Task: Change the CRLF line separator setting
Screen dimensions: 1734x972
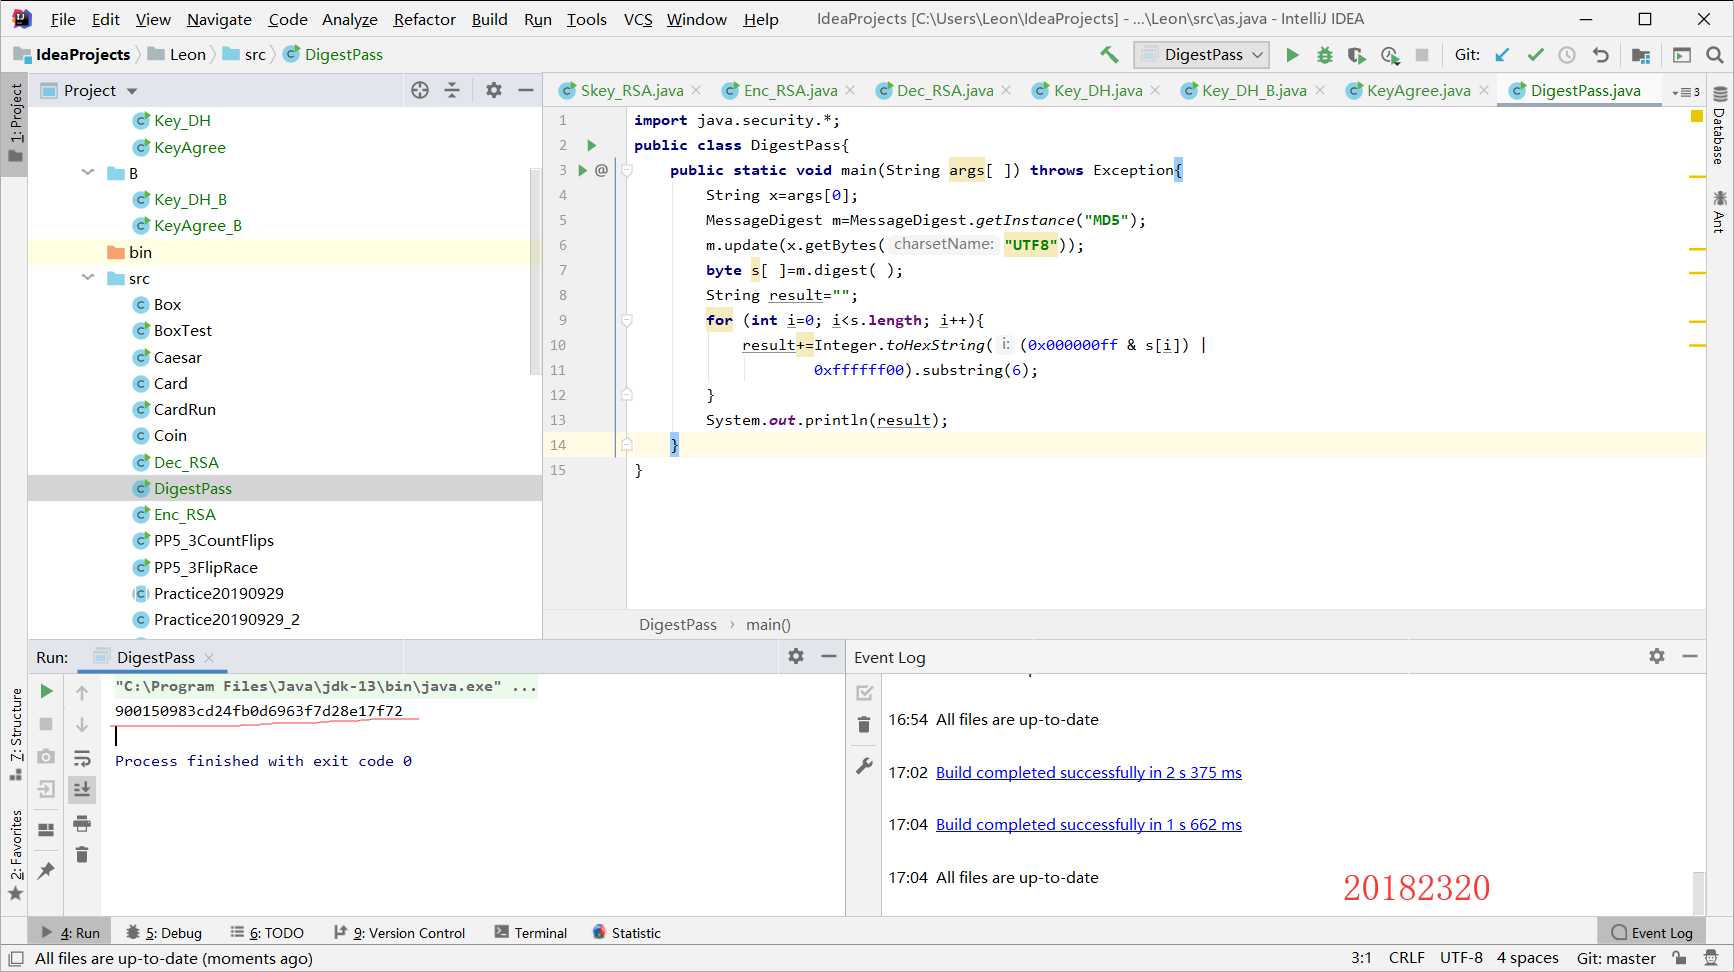Action: [x=1406, y=958]
